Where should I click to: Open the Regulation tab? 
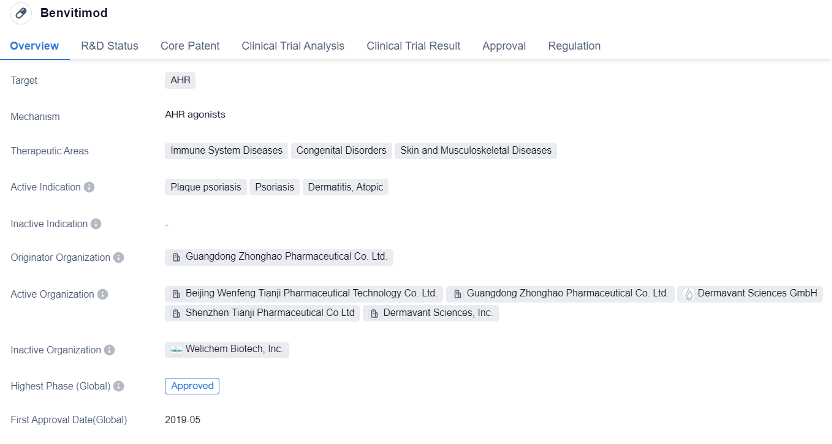(x=574, y=46)
